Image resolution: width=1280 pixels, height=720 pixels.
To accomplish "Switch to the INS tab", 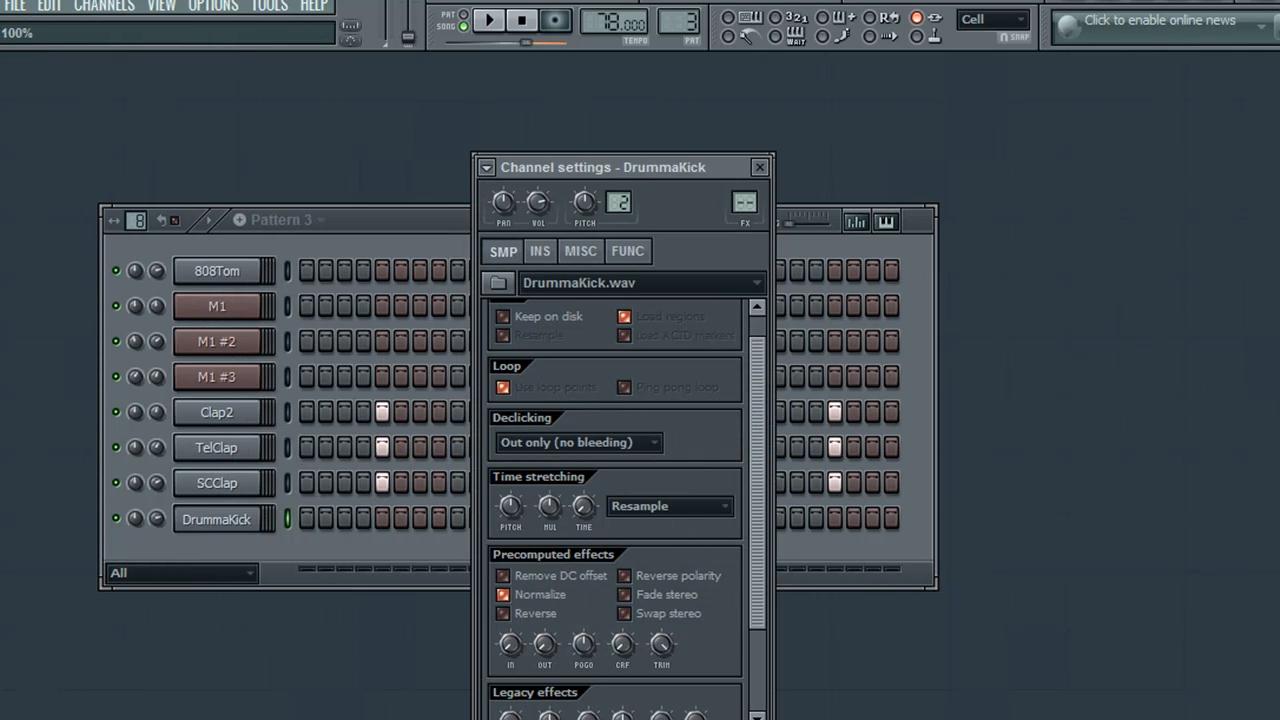I will pyautogui.click(x=540, y=252).
